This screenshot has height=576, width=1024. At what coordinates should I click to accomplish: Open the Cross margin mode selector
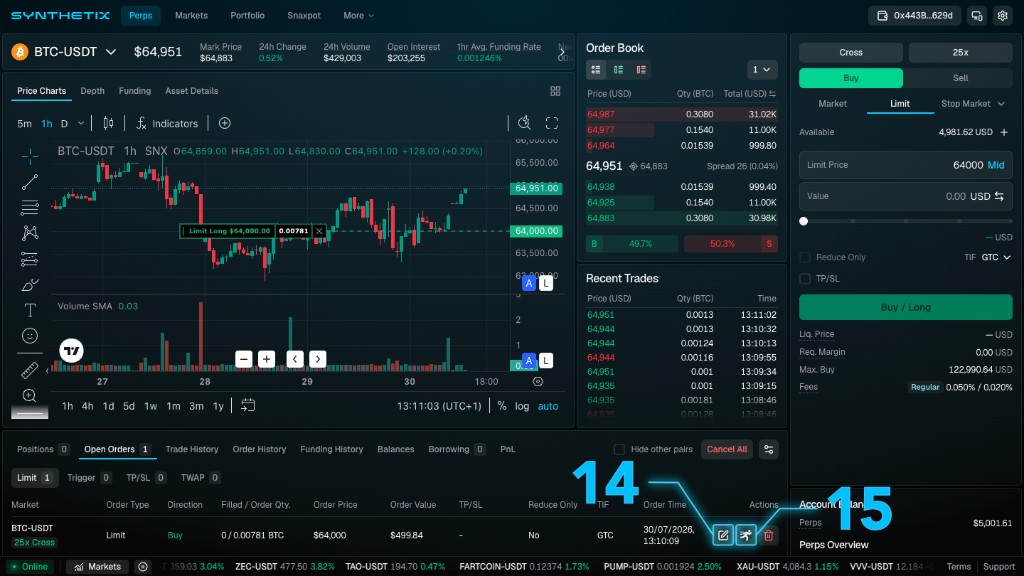[x=851, y=52]
